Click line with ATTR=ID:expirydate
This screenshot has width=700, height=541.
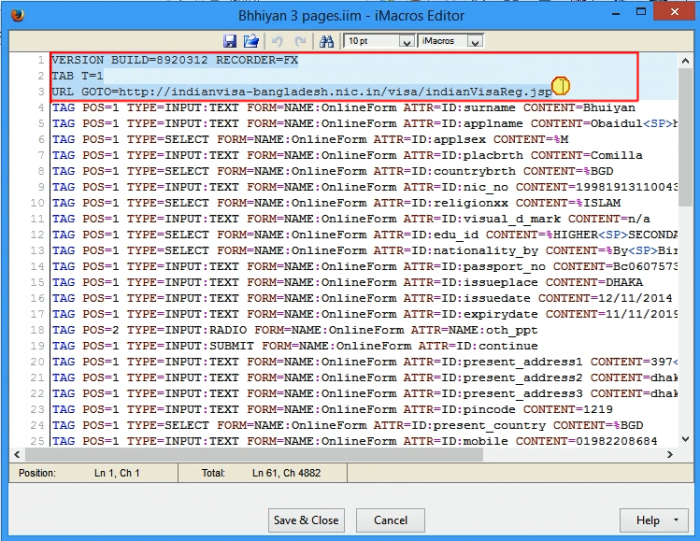tap(364, 314)
